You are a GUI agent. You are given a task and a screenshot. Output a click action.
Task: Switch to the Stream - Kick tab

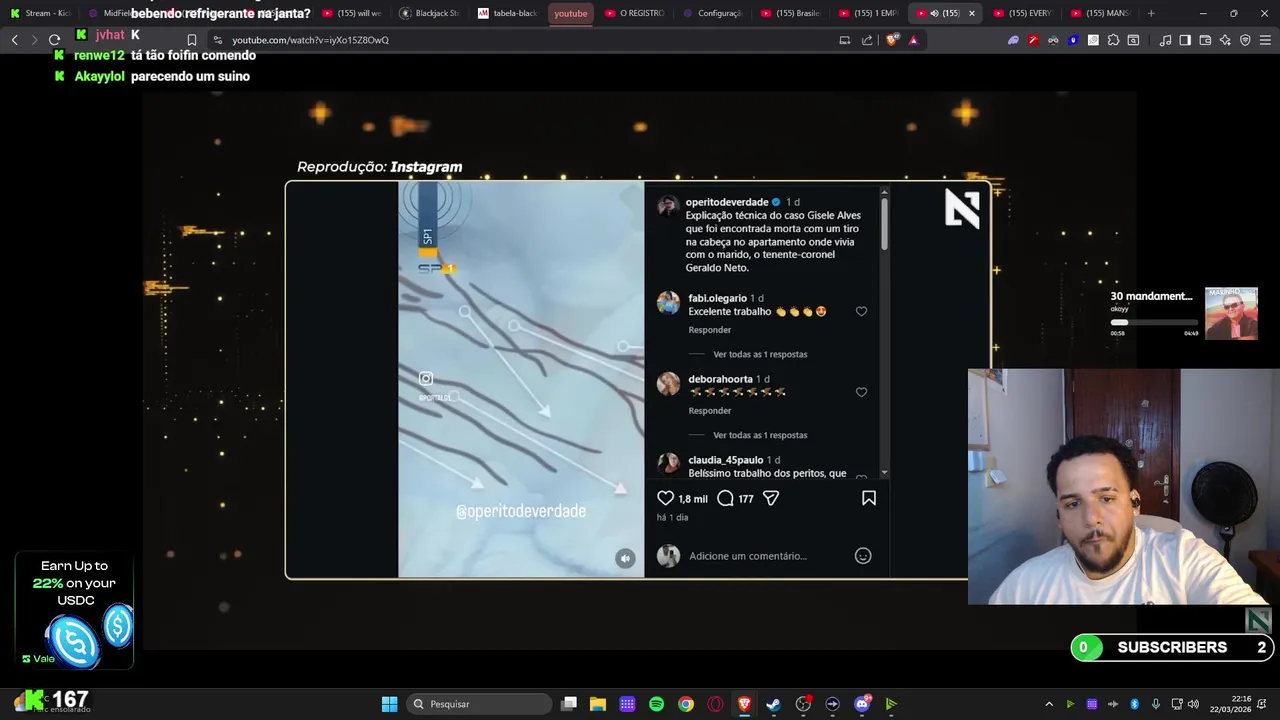(40, 13)
